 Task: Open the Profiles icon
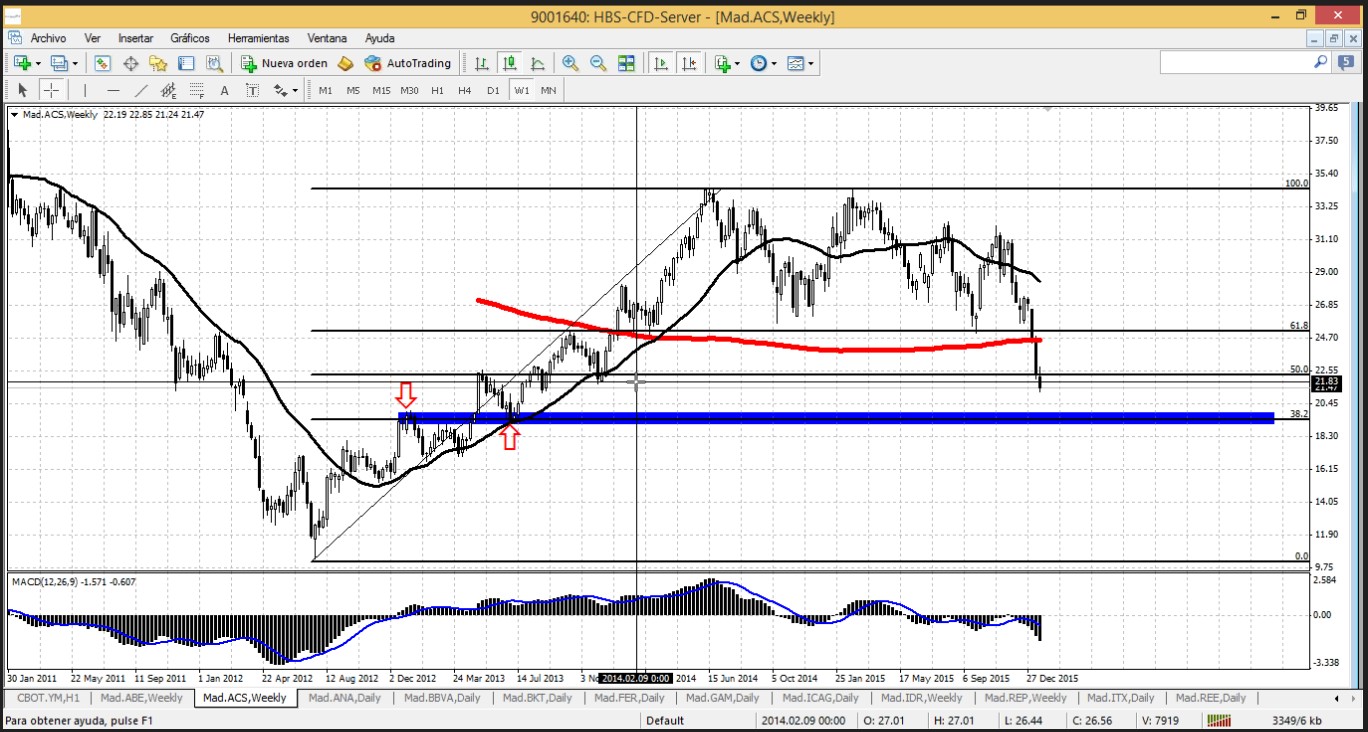click(58, 63)
